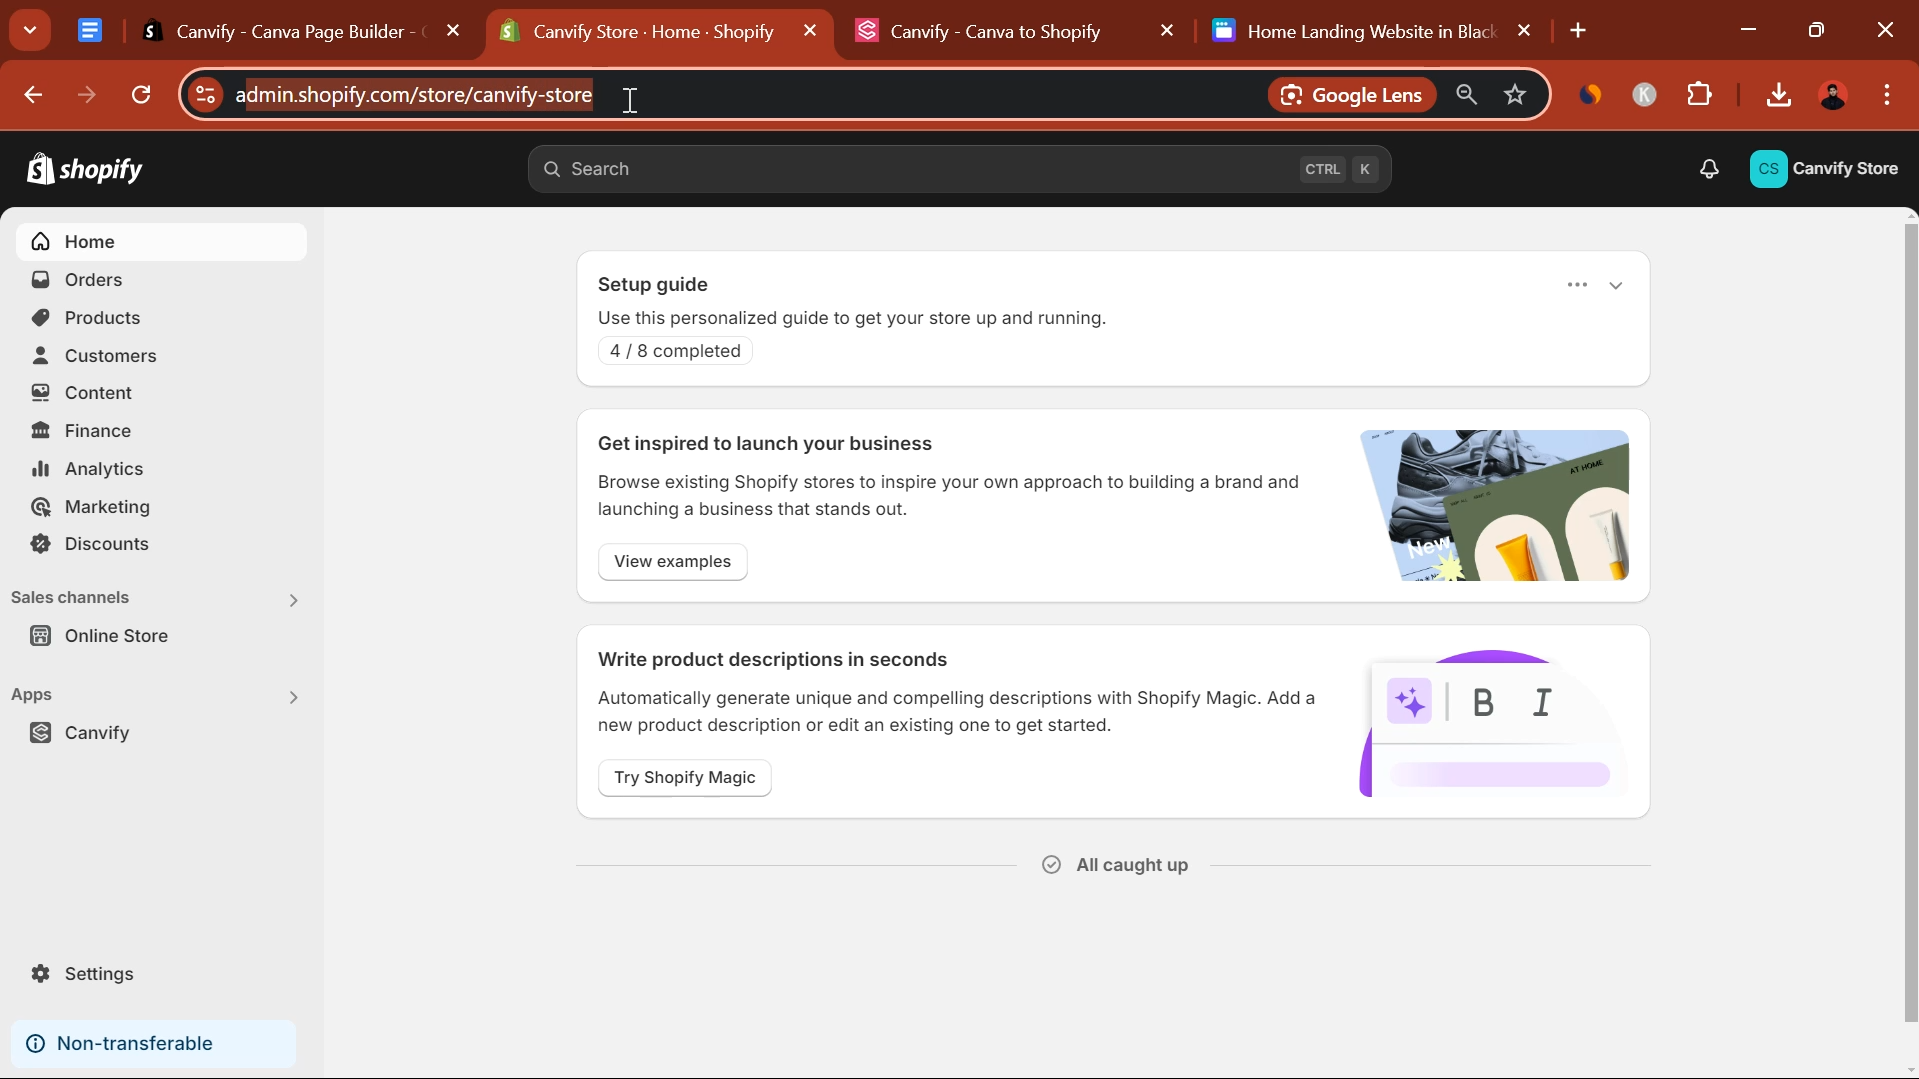View site information icon
The height and width of the screenshot is (1079, 1919).
click(x=206, y=95)
